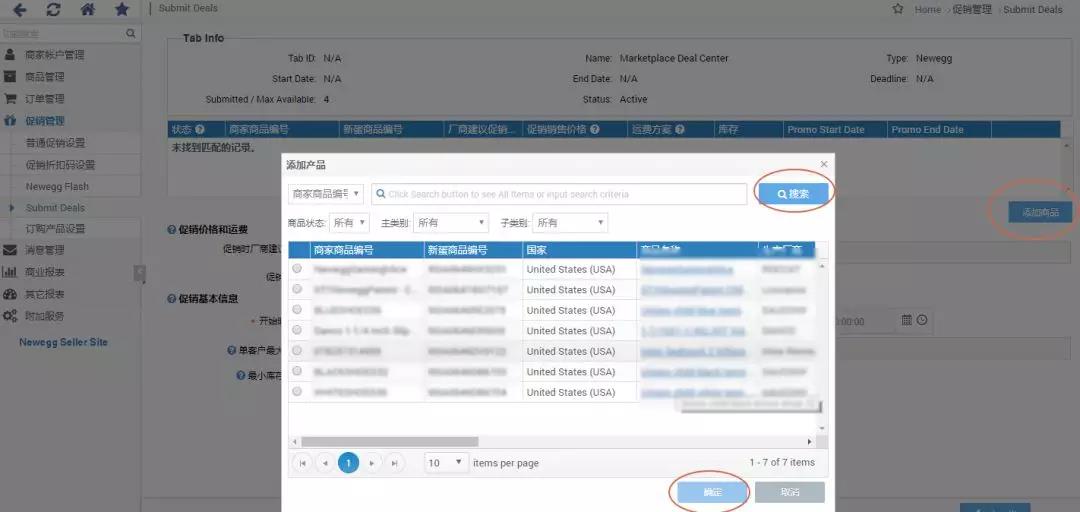The image size is (1080, 512).
Task: Close the 添加产品 dialog with X
Action: [824, 164]
